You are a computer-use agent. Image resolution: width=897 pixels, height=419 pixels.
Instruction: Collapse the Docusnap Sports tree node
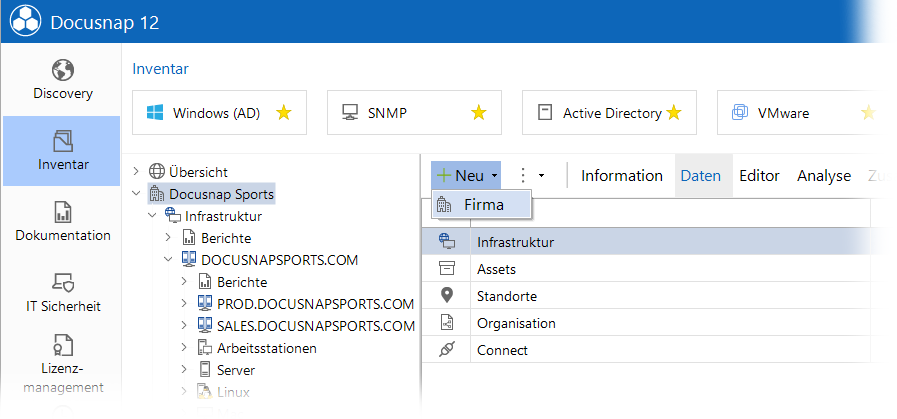tap(136, 193)
